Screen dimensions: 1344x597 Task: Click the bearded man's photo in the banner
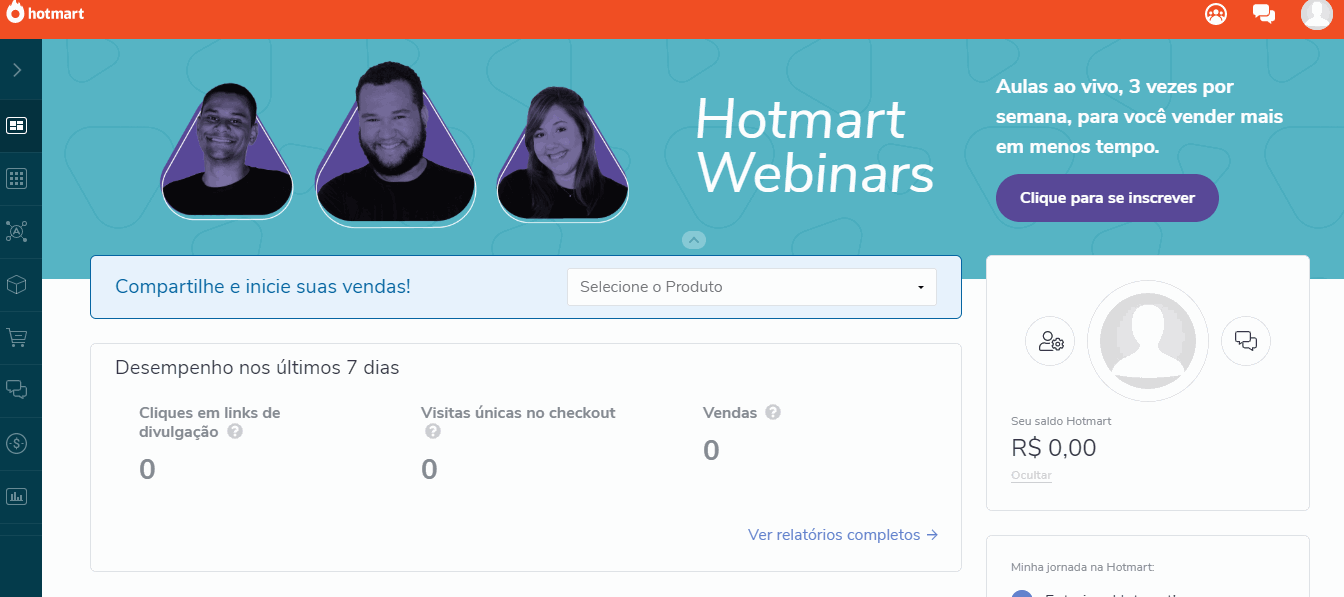(x=396, y=143)
